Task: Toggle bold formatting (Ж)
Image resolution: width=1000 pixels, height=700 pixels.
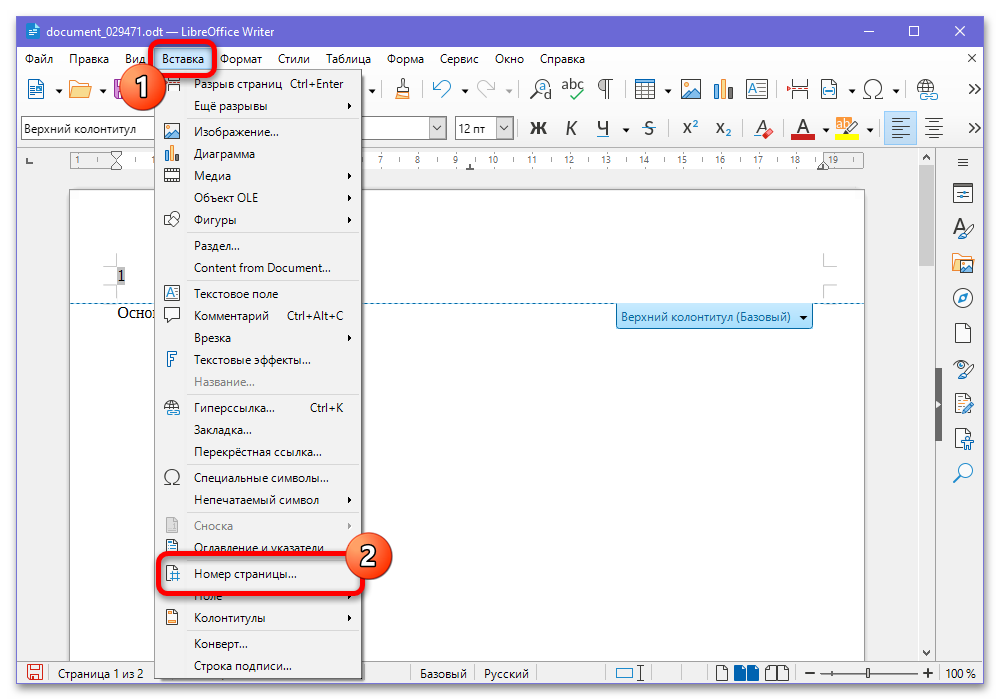Action: (x=538, y=129)
